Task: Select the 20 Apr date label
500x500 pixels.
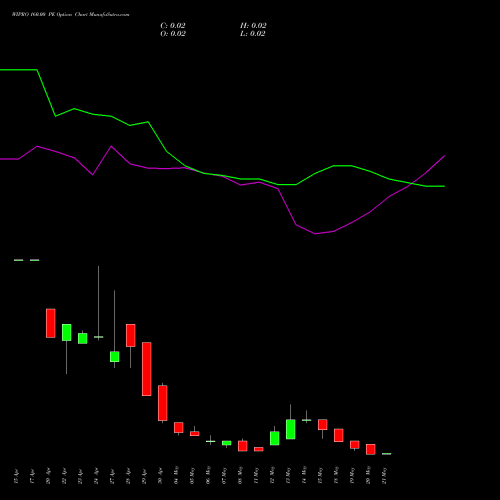Action: [48, 476]
